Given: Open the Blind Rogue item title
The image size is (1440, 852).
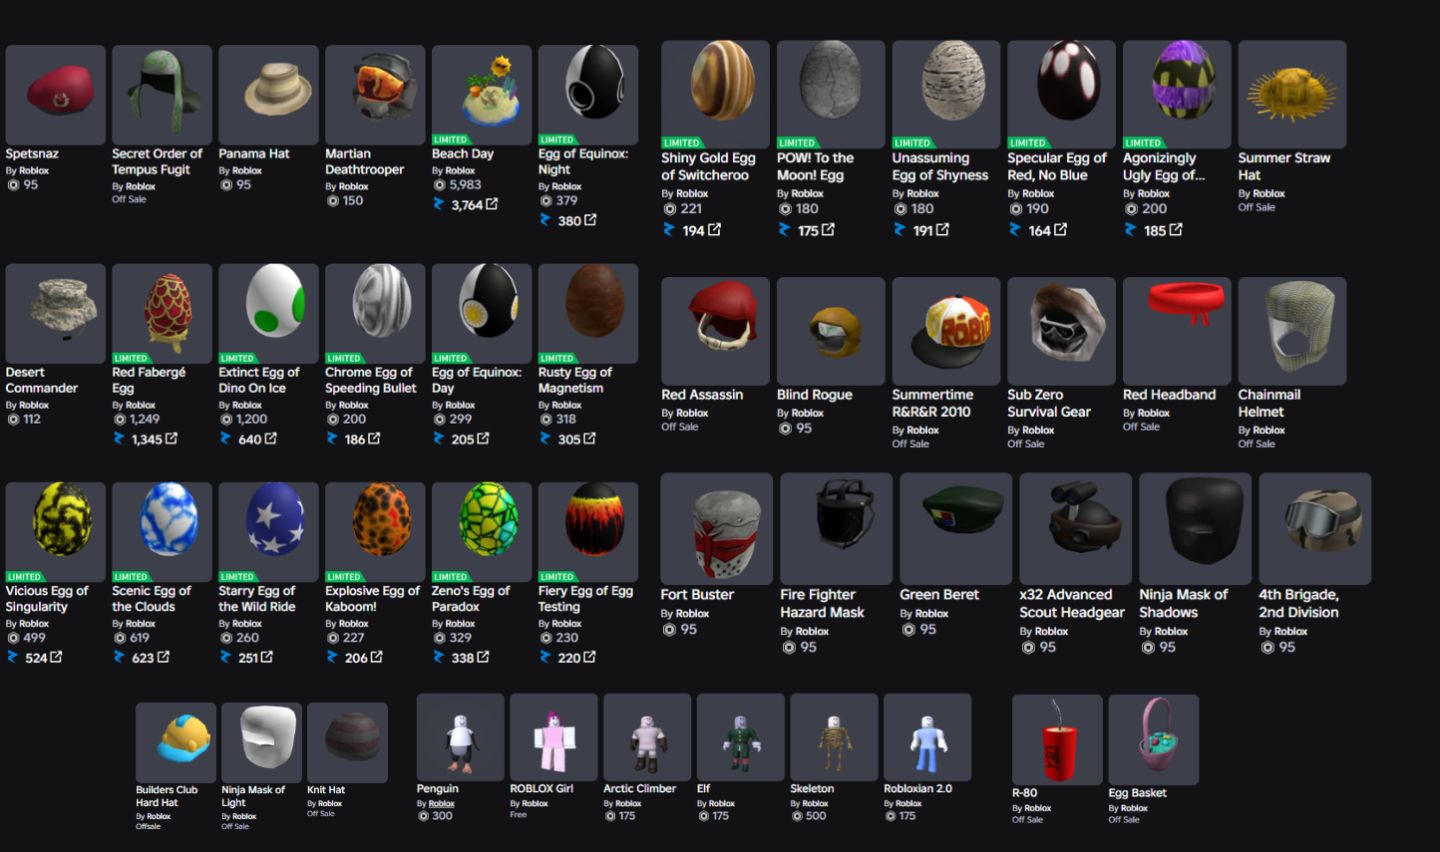Looking at the screenshot, I should click(x=815, y=395).
